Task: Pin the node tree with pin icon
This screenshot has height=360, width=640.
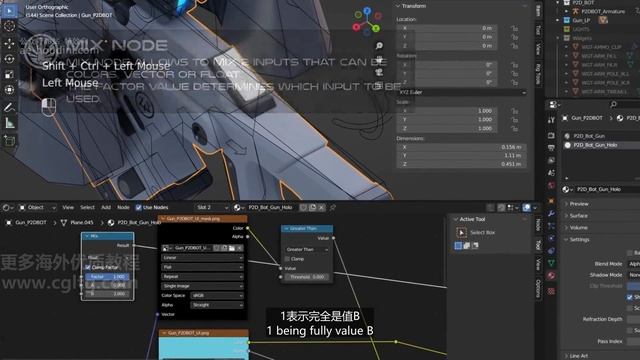Action: (333, 207)
